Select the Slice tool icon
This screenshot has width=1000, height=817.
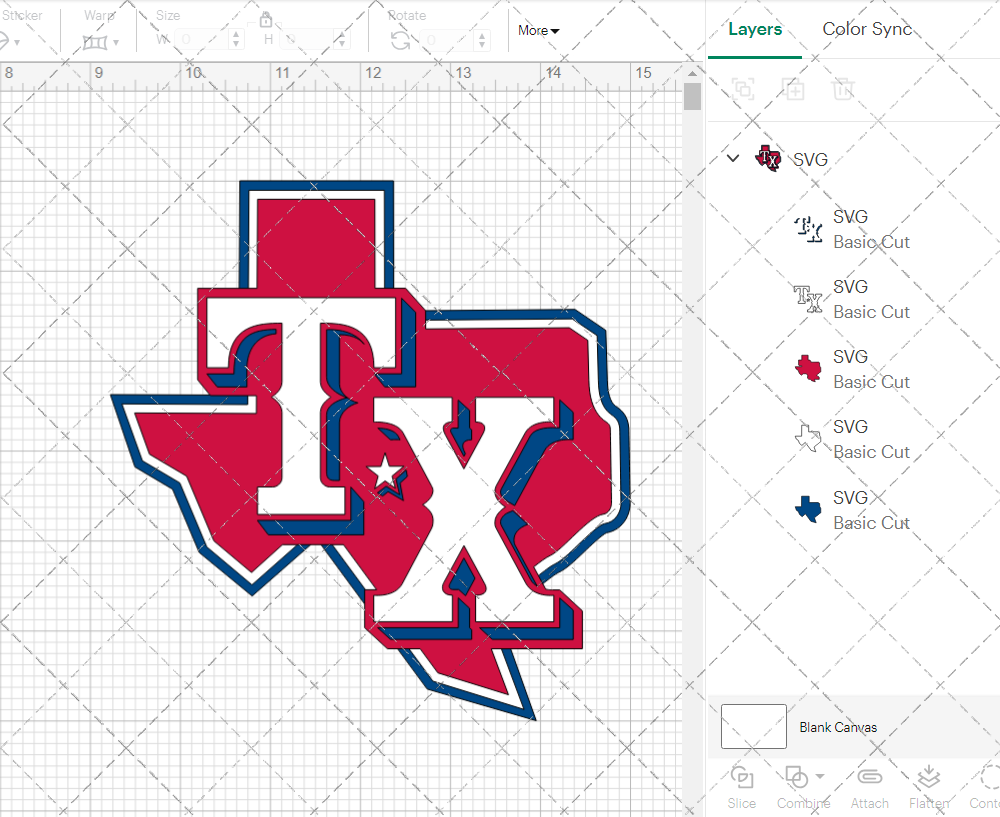pos(742,776)
